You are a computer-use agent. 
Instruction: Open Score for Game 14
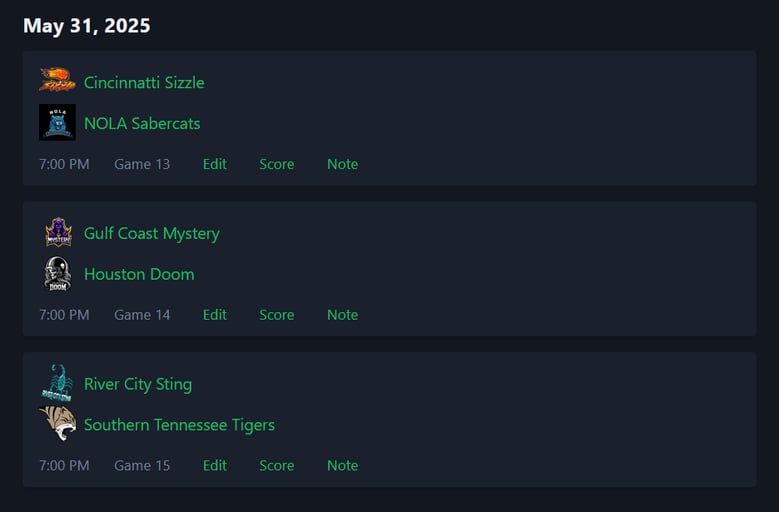point(277,315)
